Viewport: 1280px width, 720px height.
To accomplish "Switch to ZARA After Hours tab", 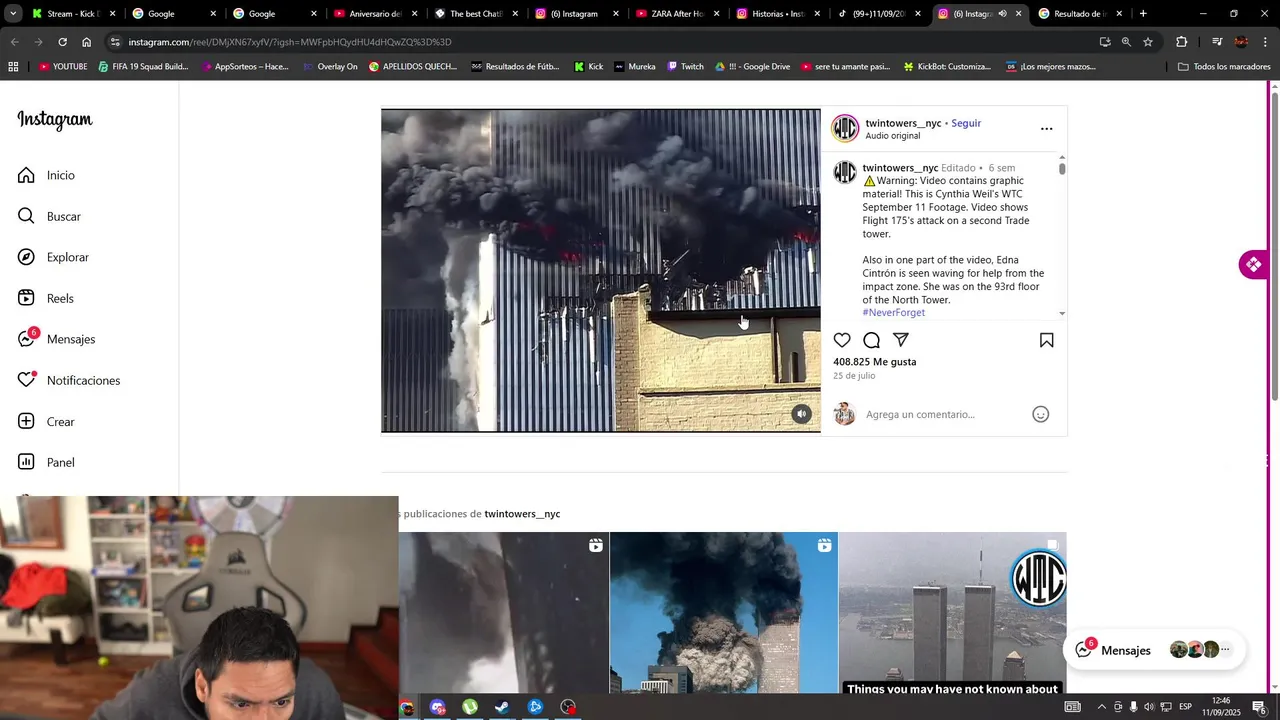I will pyautogui.click(x=676, y=14).
